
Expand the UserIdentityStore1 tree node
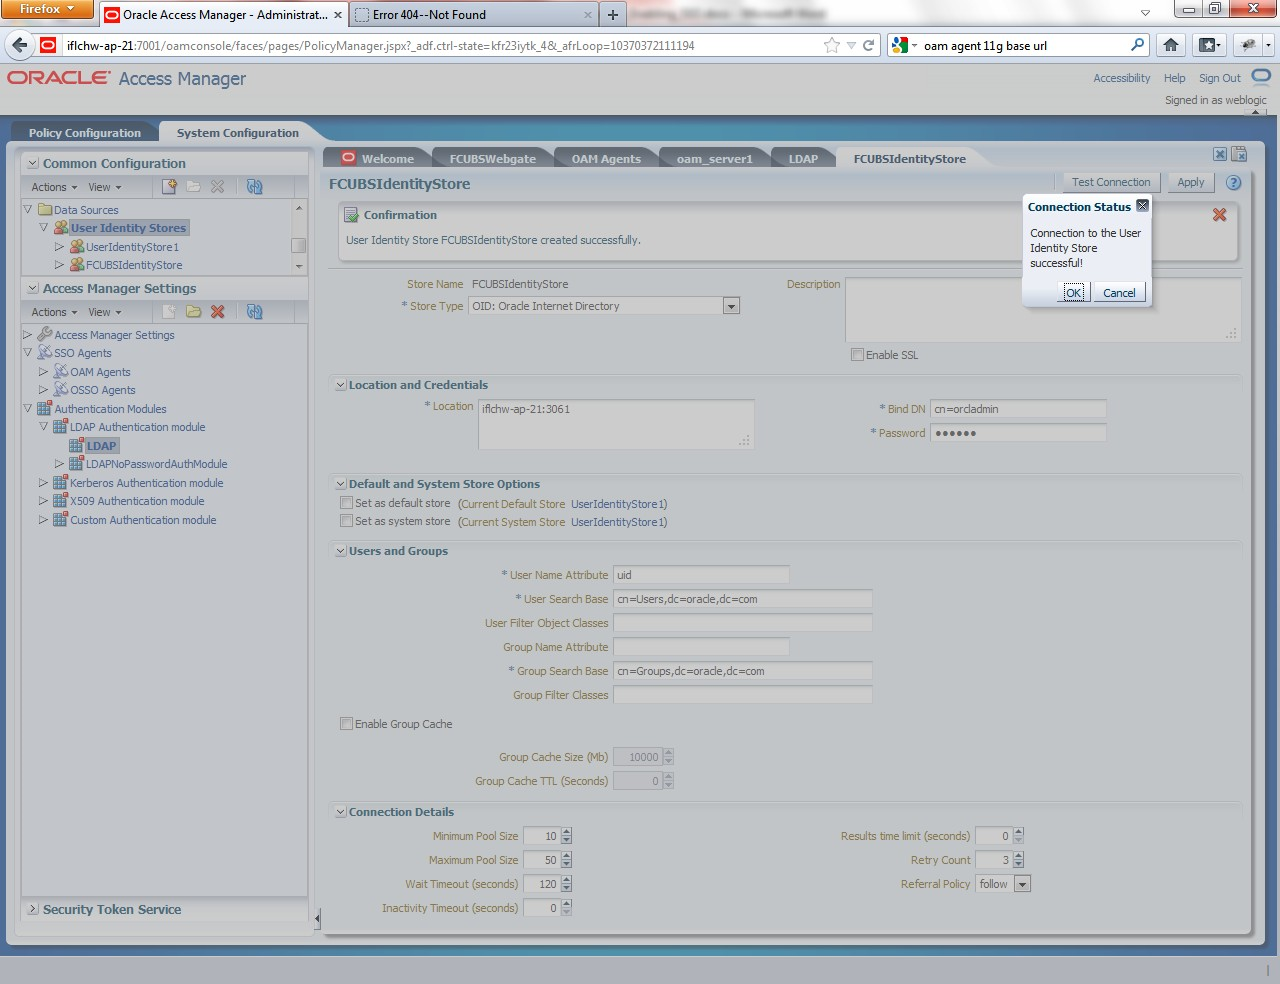(59, 246)
